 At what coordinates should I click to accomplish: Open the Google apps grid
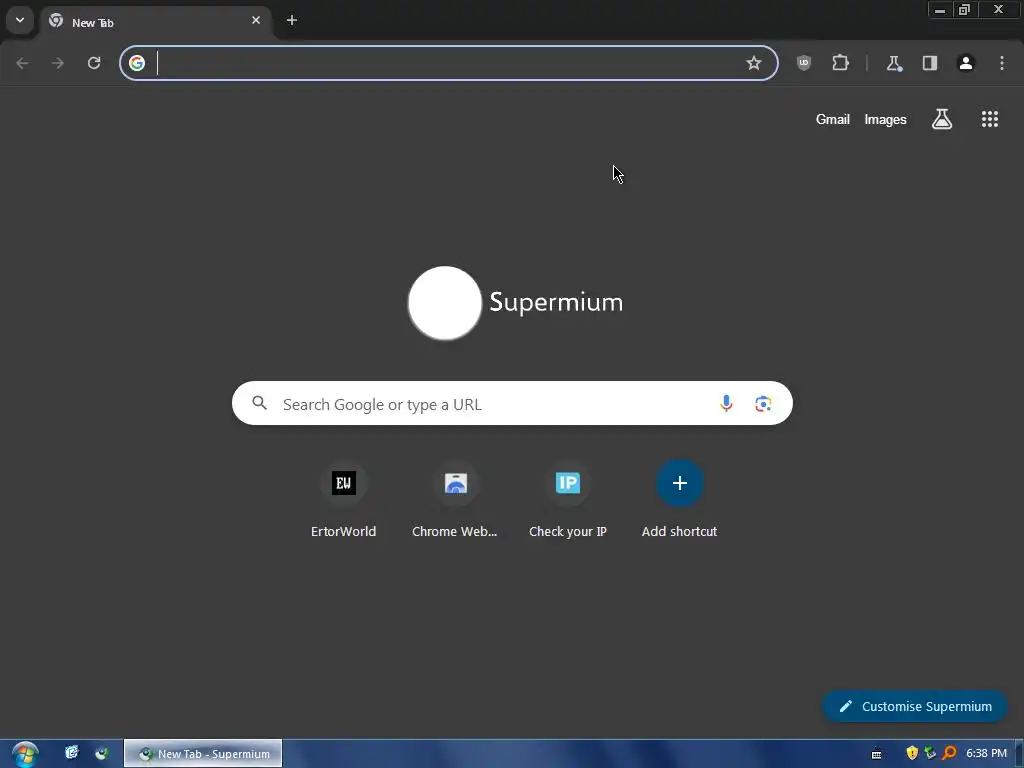(990, 119)
